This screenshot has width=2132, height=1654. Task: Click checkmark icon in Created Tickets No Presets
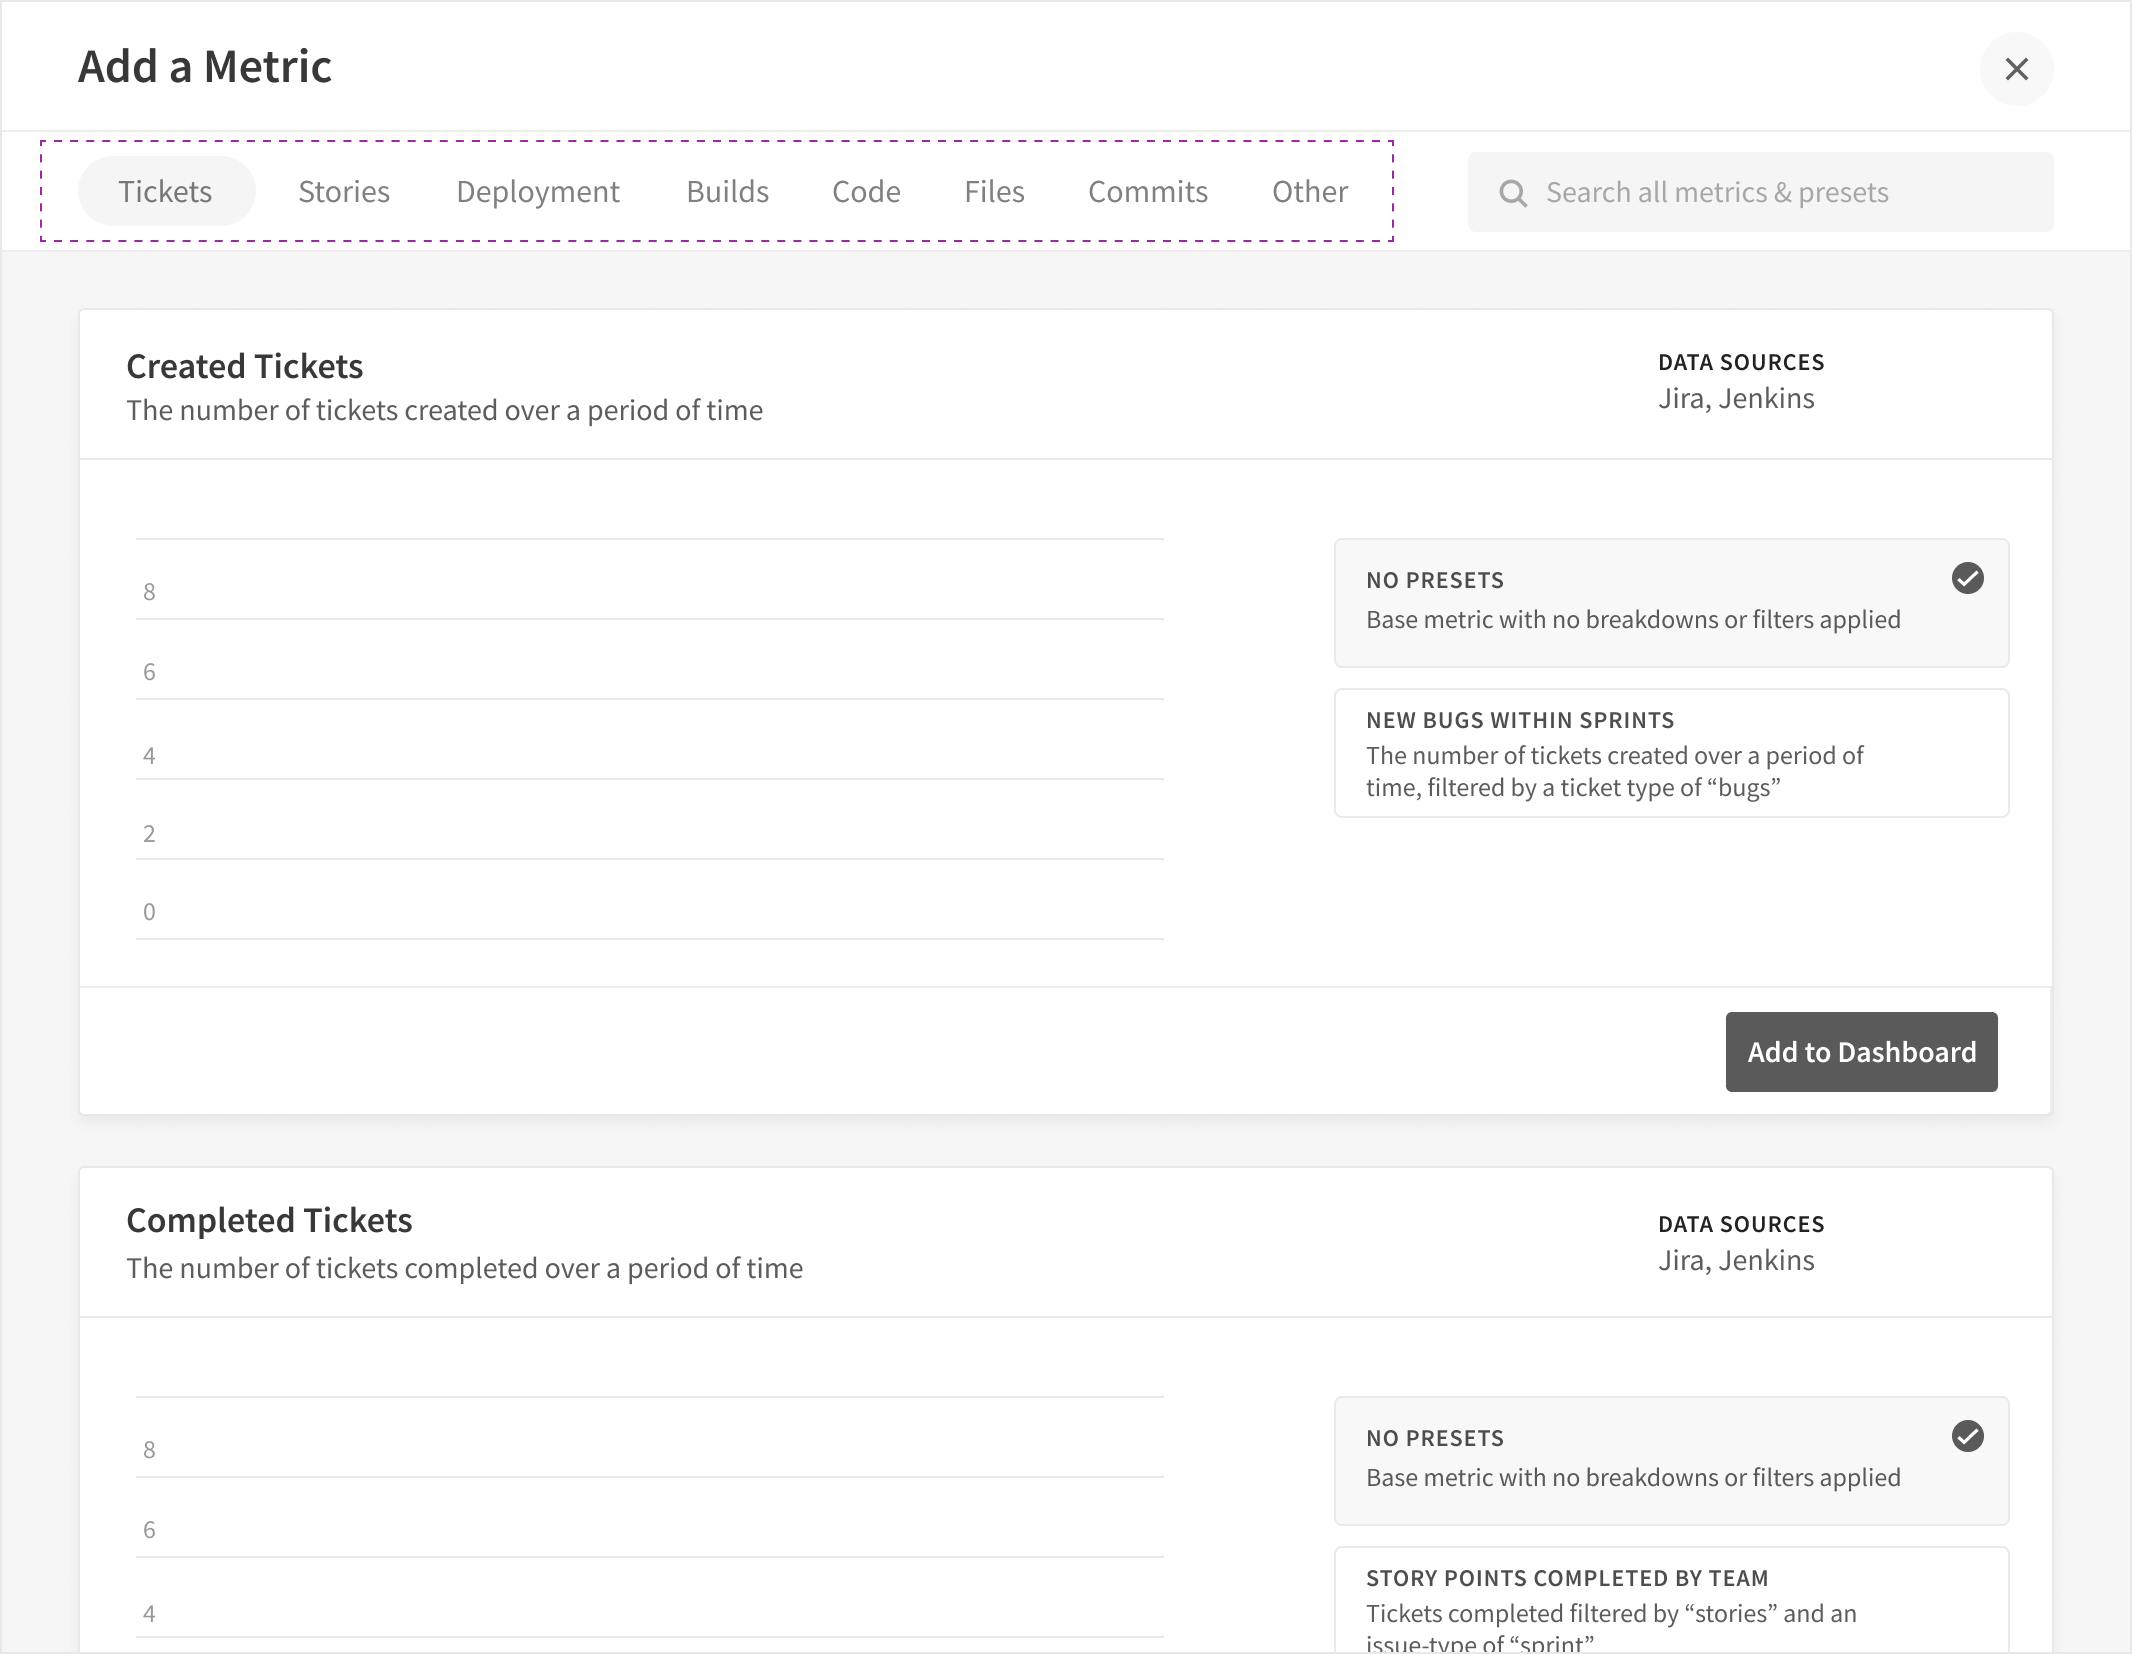1967,578
